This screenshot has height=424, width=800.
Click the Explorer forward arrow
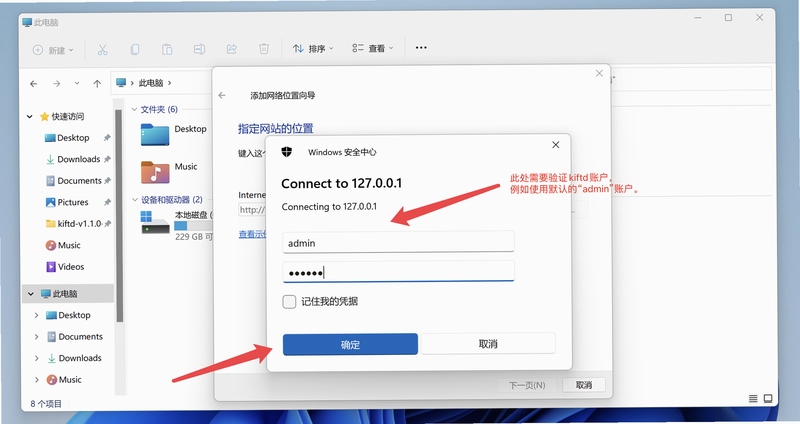pos(57,84)
